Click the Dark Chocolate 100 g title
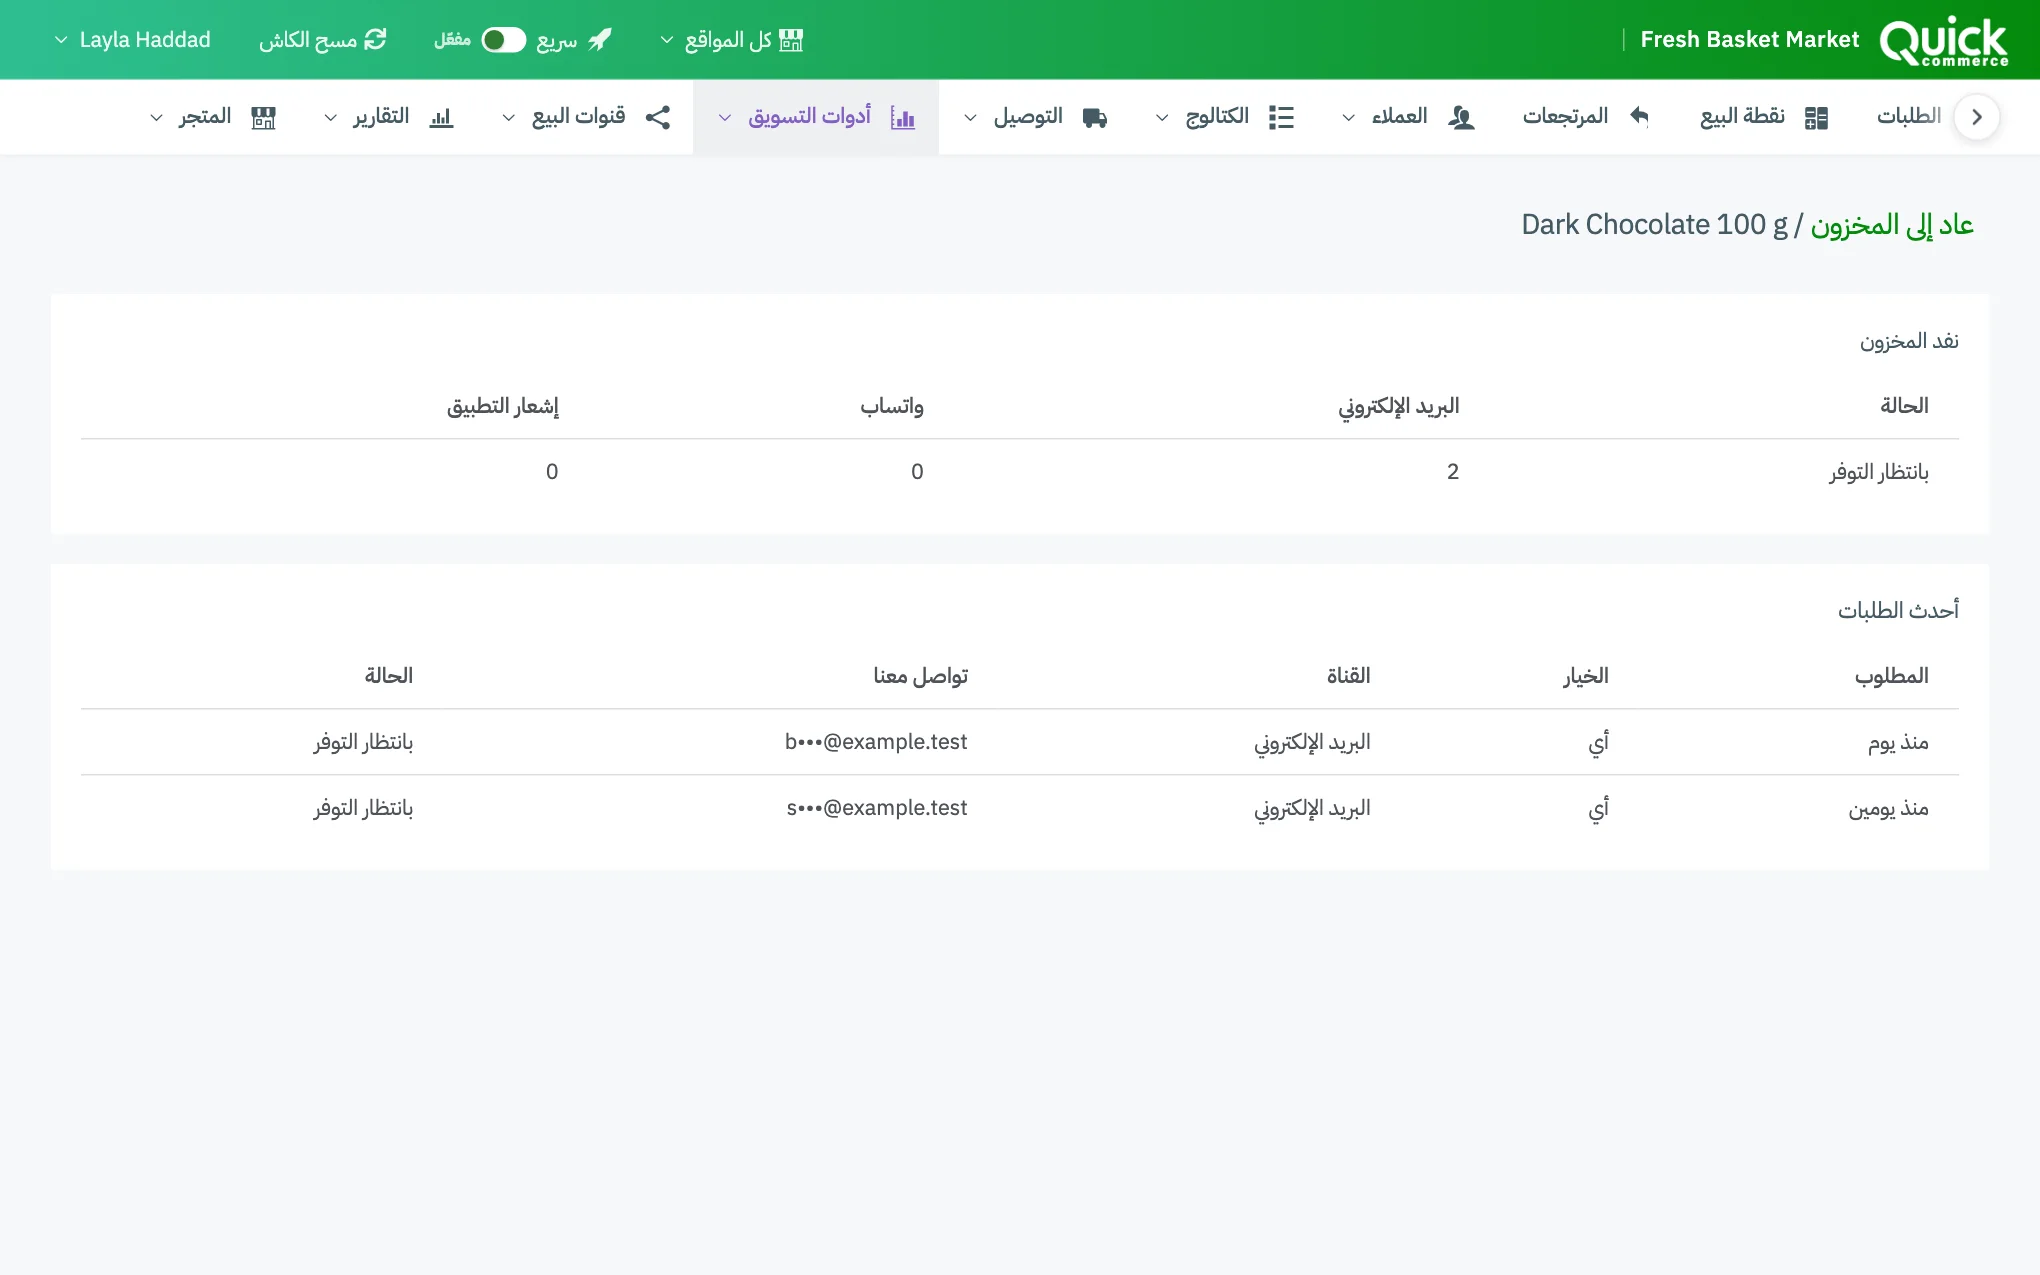Screen dimensions: 2040x1275 click(1654, 225)
